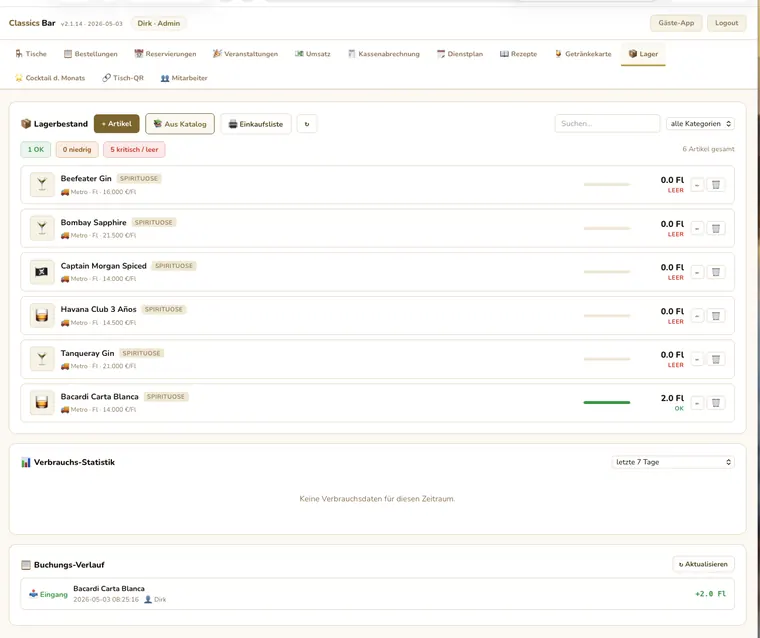Click the Captain Morgan Spiced item name
The height and width of the screenshot is (638, 760).
click(103, 266)
